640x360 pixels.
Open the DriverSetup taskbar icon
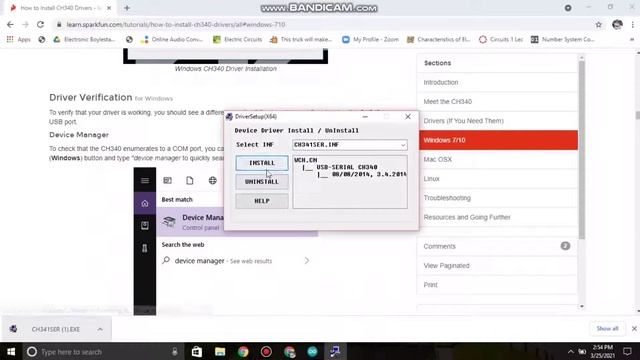click(x=336, y=351)
